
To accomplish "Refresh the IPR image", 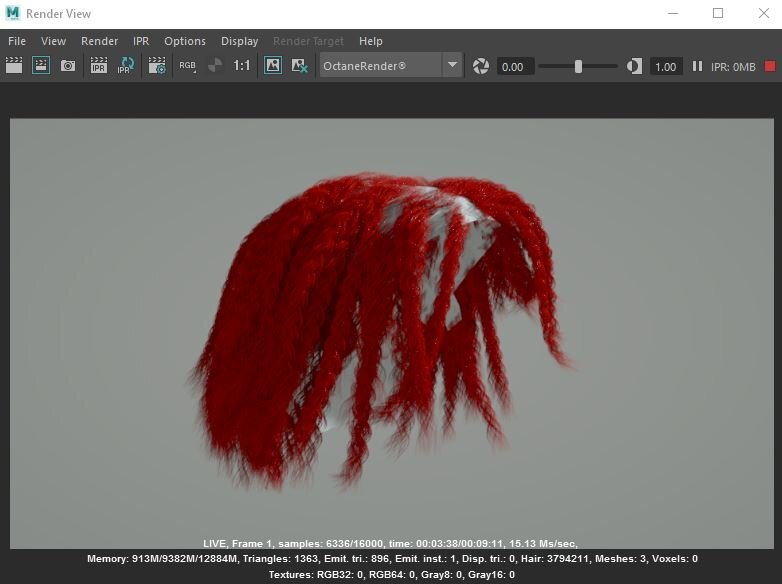I will pyautogui.click(x=126, y=66).
